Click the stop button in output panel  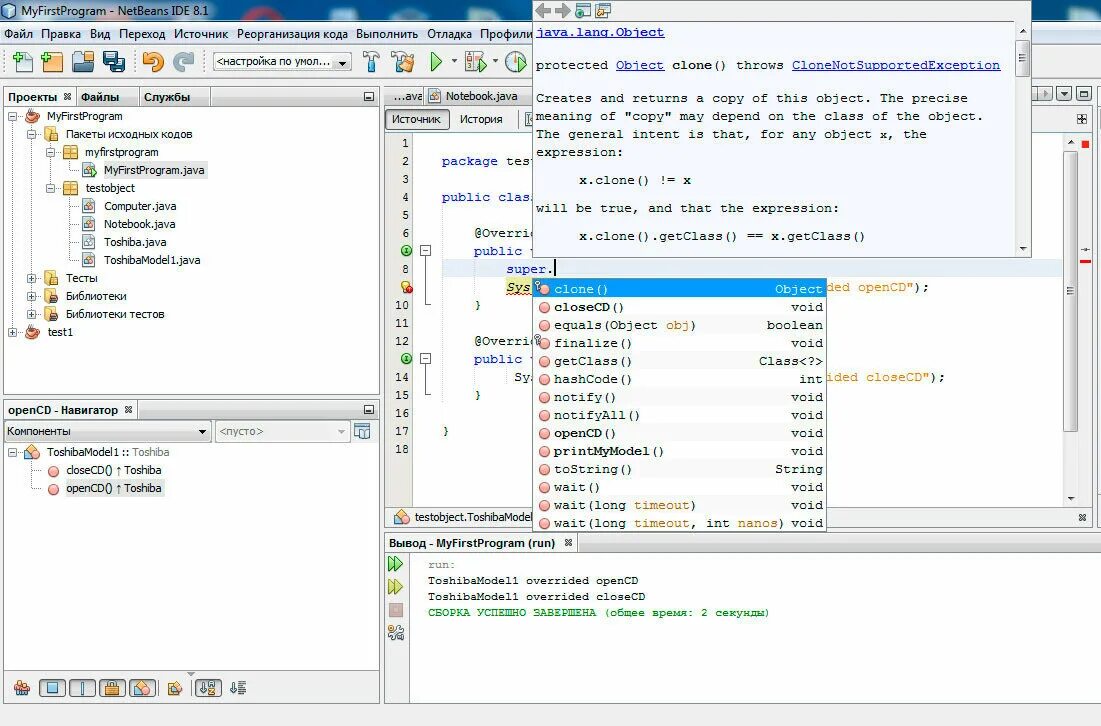[x=396, y=610]
